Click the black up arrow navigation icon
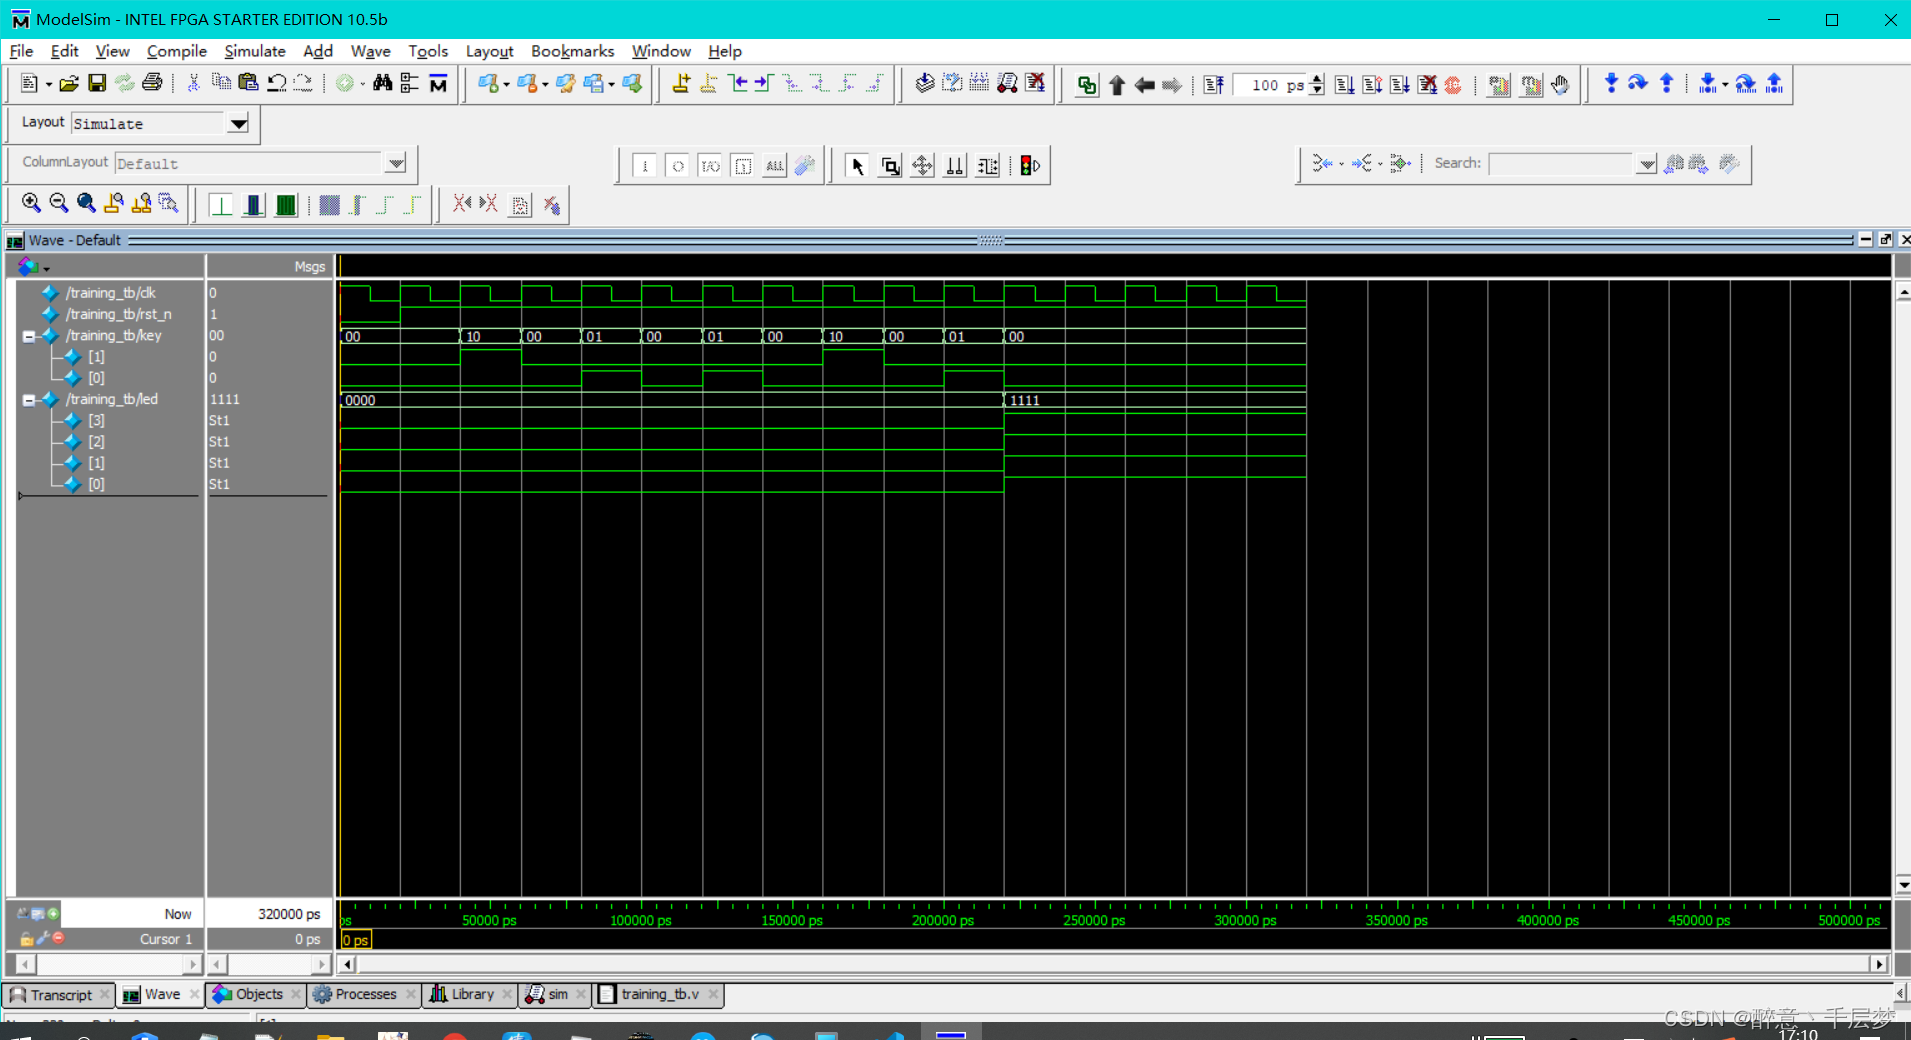 click(x=1117, y=85)
